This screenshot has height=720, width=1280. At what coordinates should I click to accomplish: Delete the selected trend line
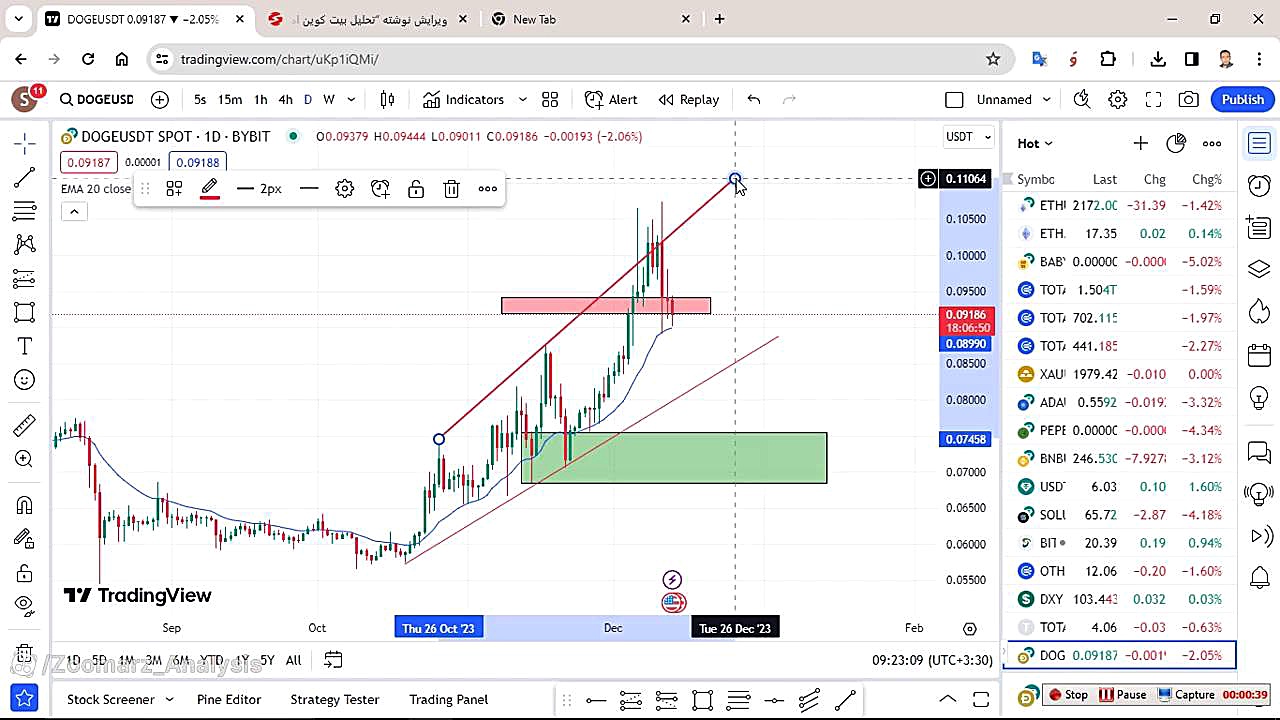(452, 188)
